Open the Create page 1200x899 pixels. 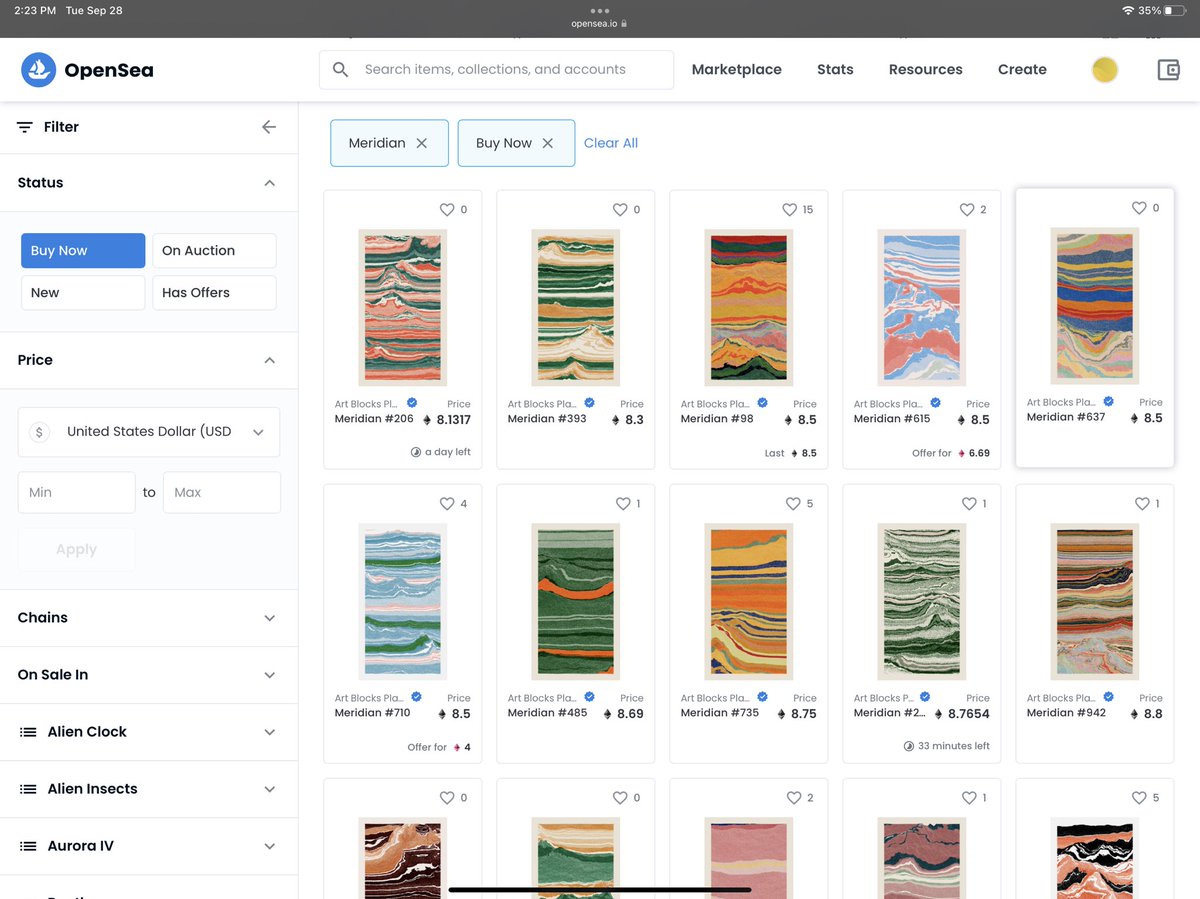[1022, 70]
